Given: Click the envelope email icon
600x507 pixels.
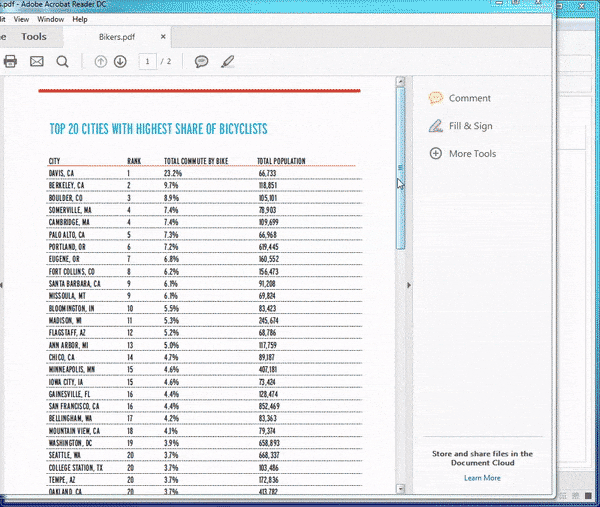Looking at the screenshot, I should click(37, 62).
